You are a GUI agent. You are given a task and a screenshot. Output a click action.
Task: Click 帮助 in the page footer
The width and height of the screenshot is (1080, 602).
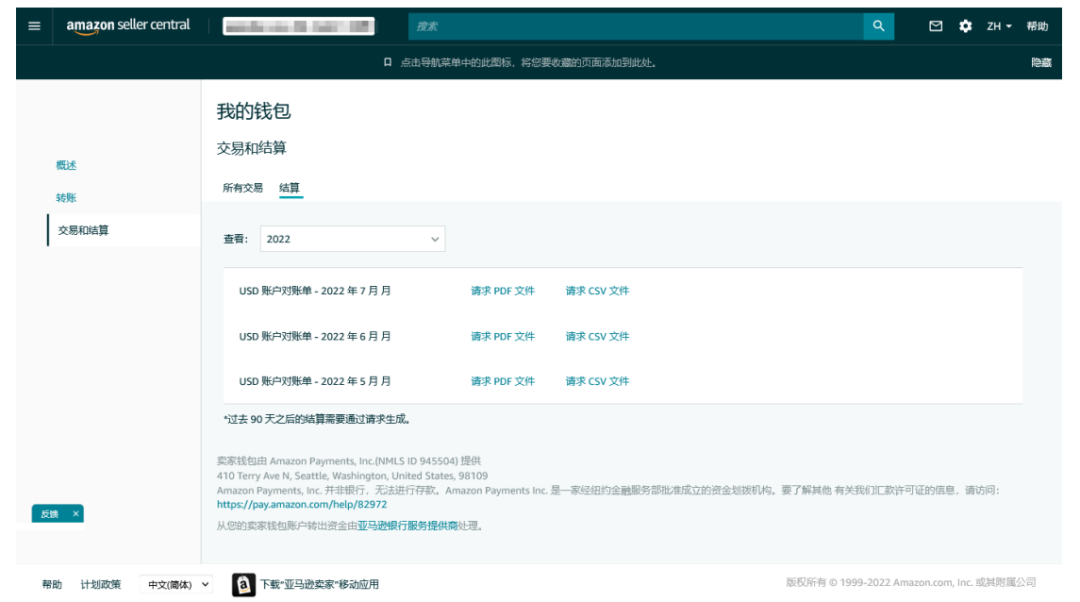point(52,585)
